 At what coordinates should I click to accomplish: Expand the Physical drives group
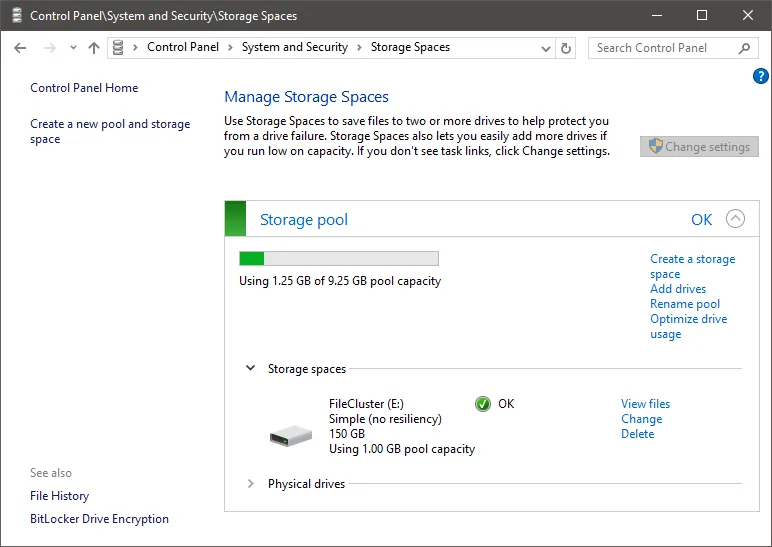tap(251, 483)
